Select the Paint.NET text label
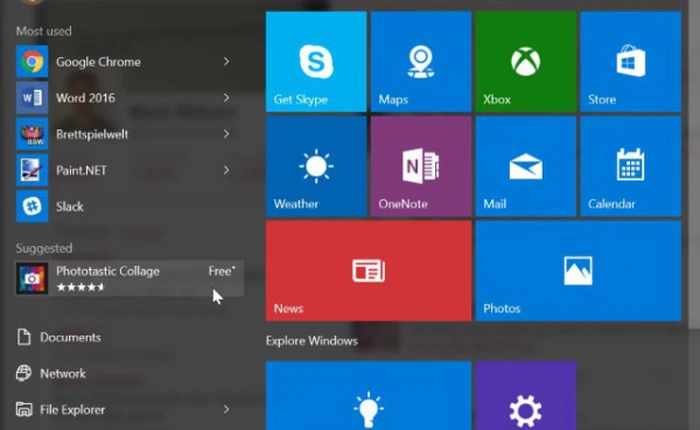 [81, 170]
